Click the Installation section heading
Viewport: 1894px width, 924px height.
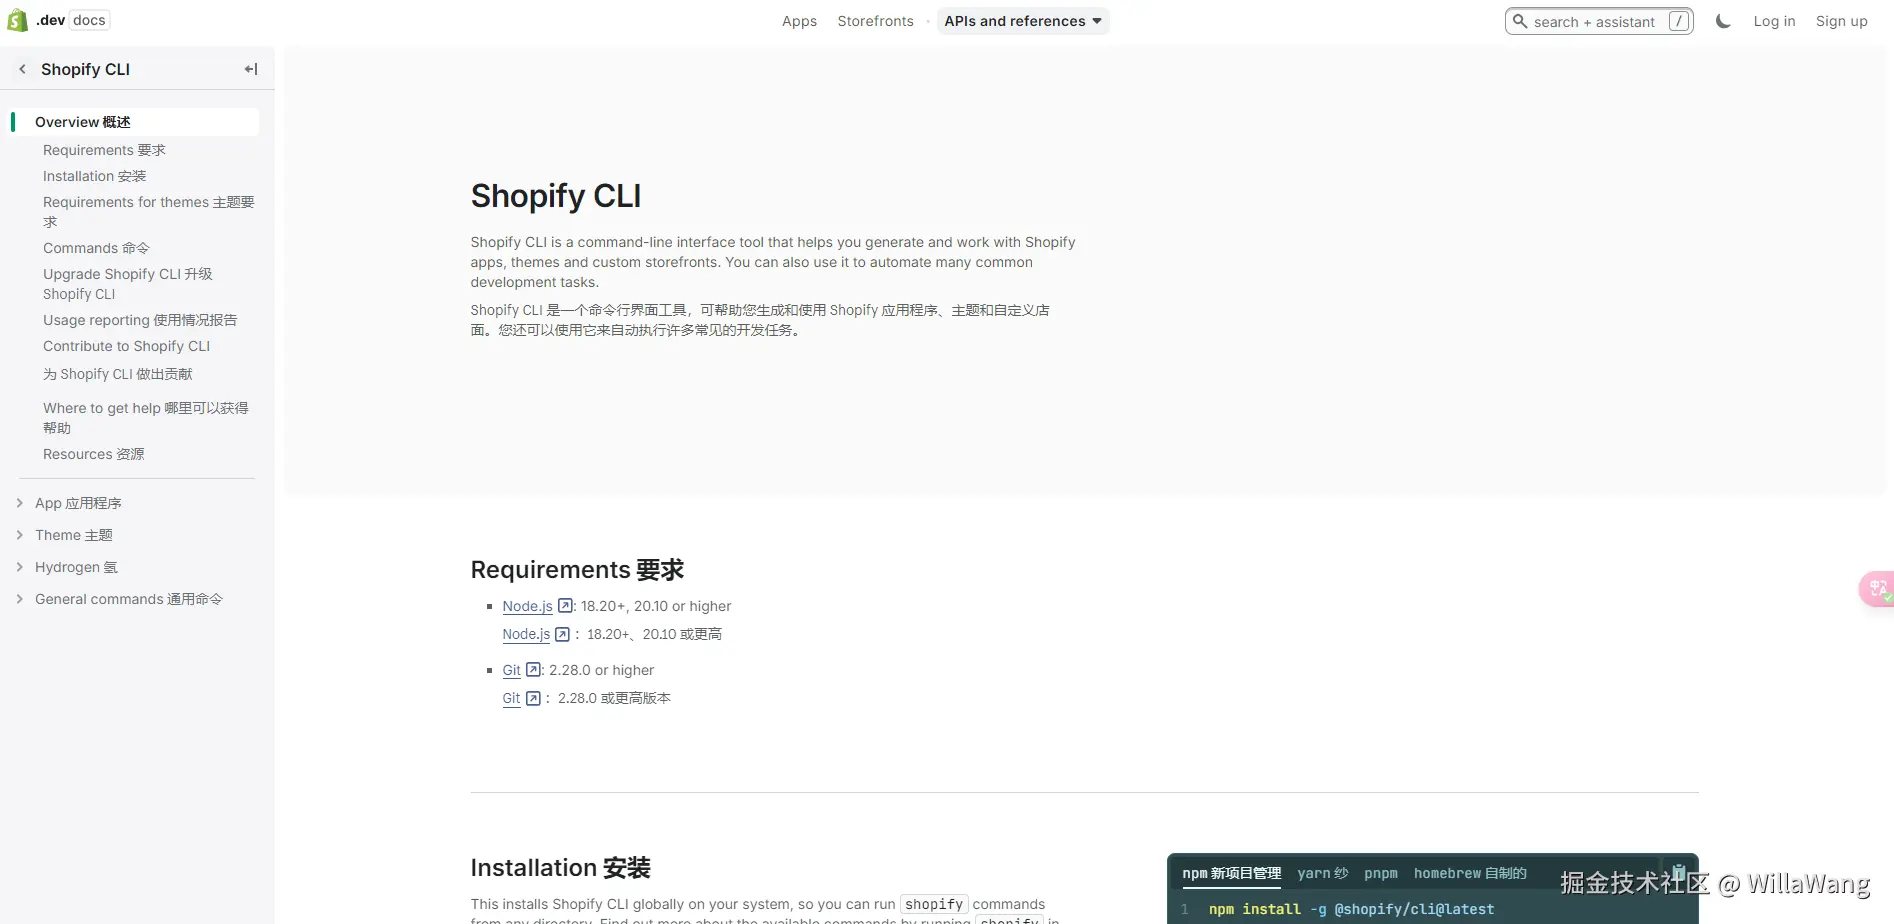pos(560,868)
